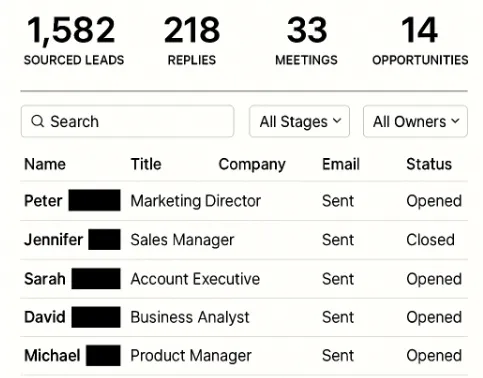Sort by the Status column header
This screenshot has width=483, height=378.
pos(429,164)
